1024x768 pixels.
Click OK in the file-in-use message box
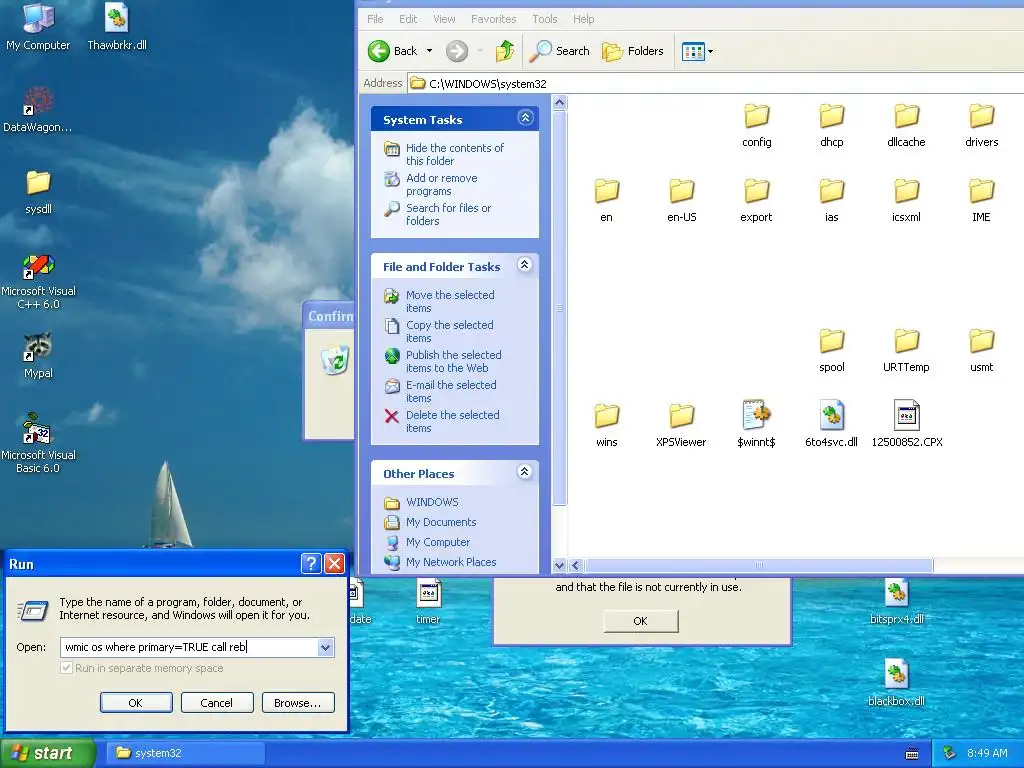(641, 621)
